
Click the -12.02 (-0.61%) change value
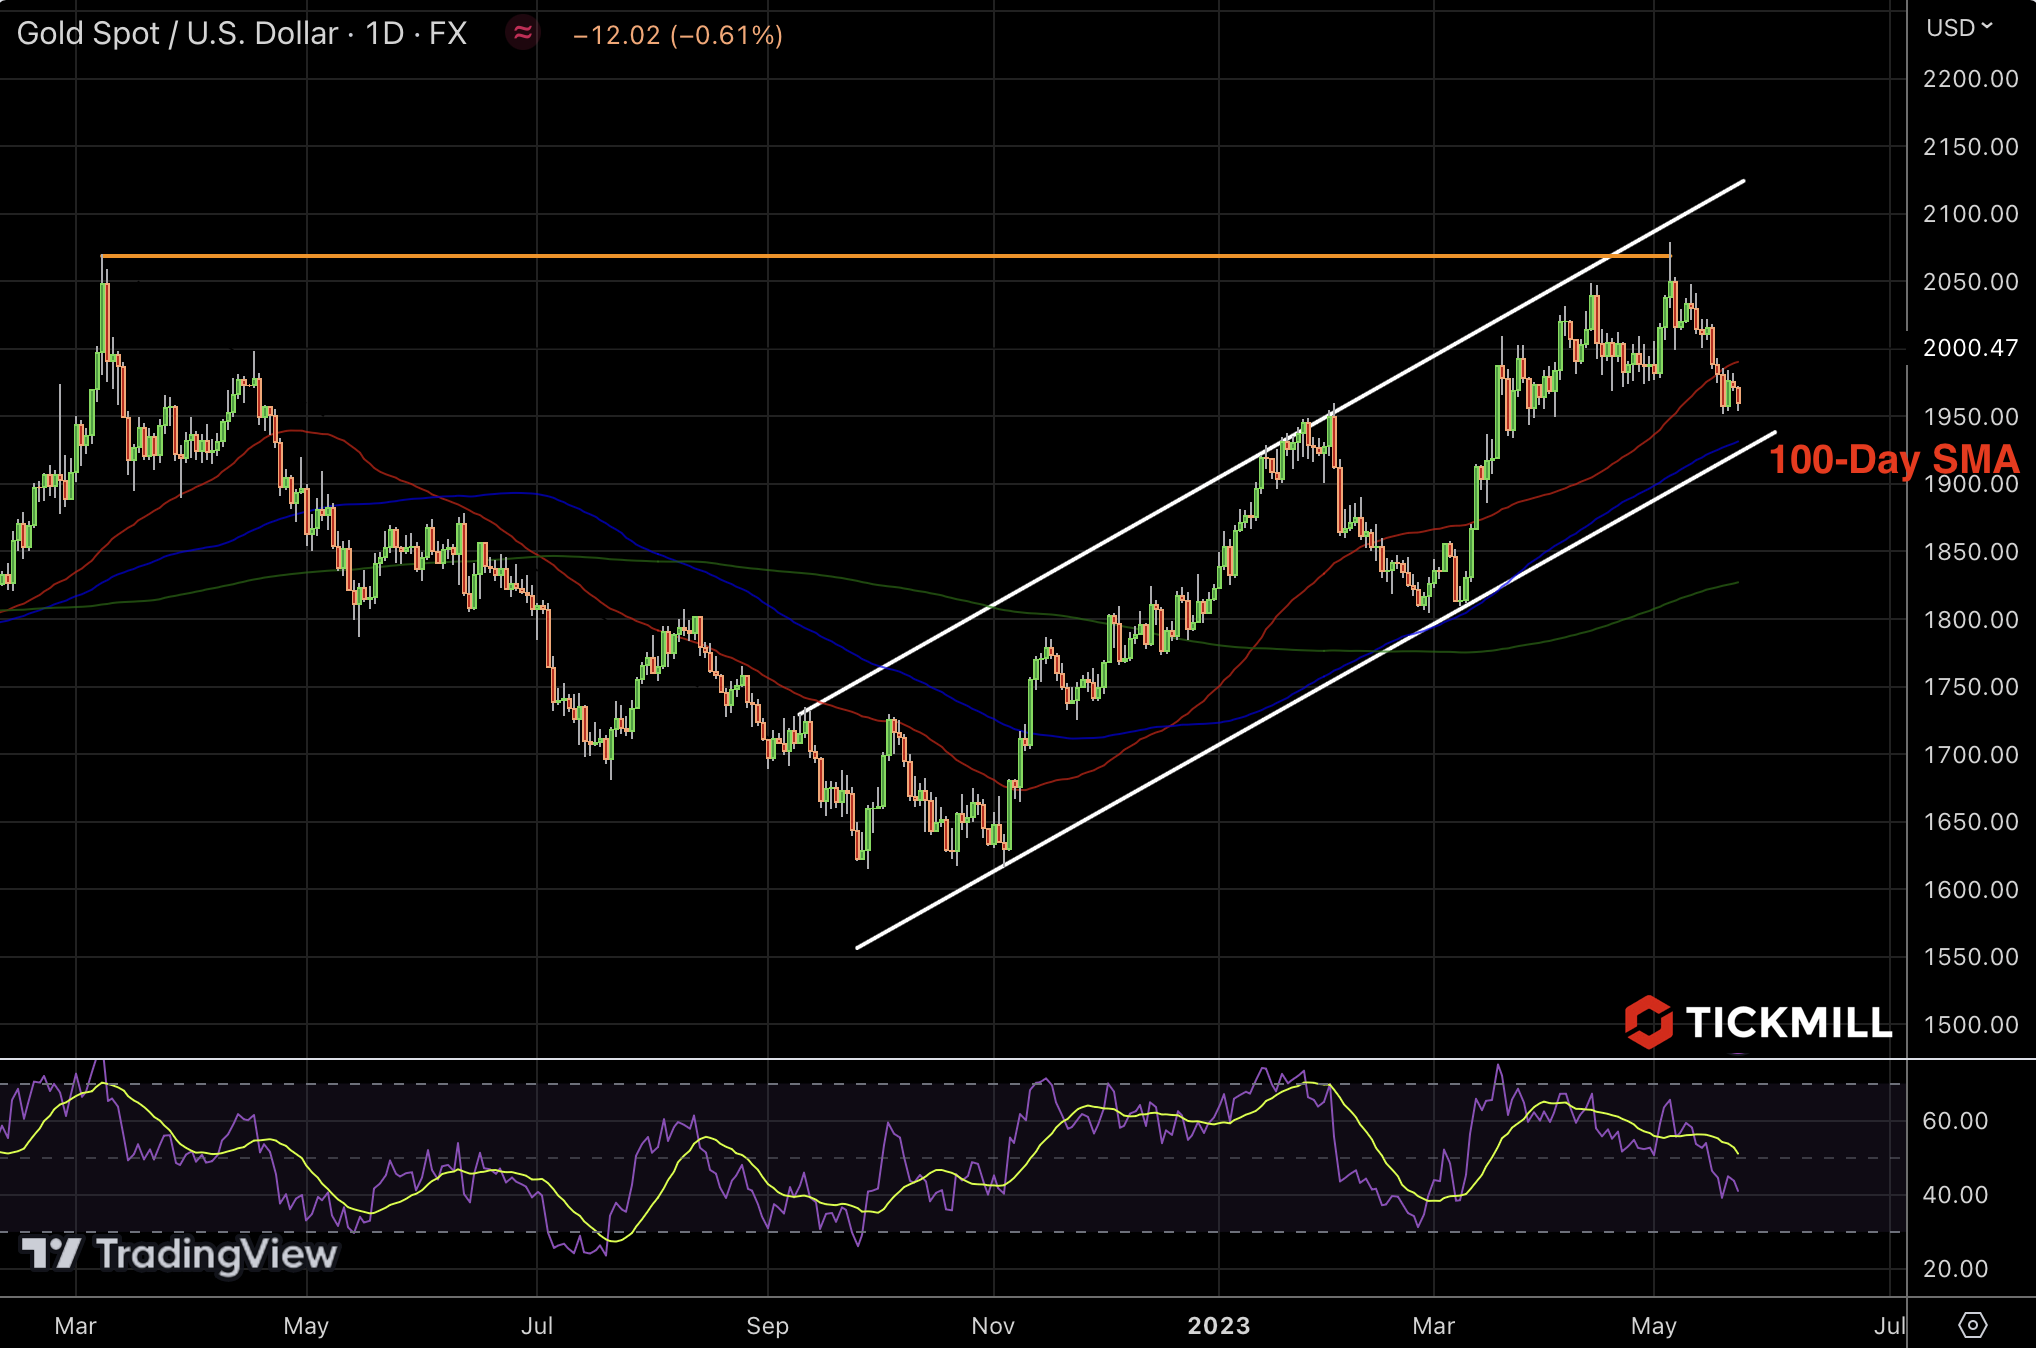click(x=677, y=35)
